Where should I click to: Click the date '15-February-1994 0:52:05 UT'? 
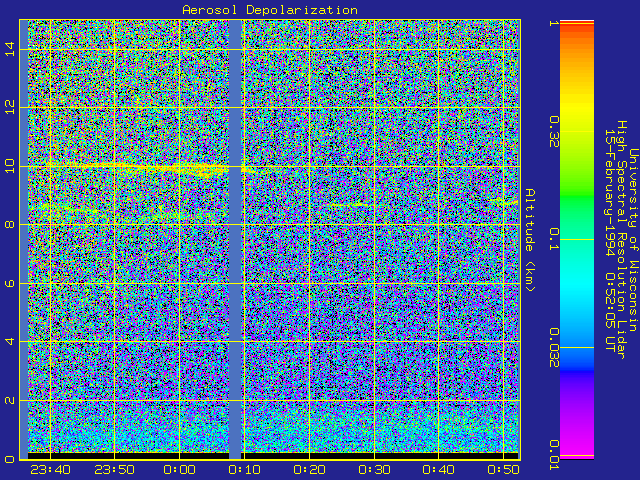pos(610,240)
